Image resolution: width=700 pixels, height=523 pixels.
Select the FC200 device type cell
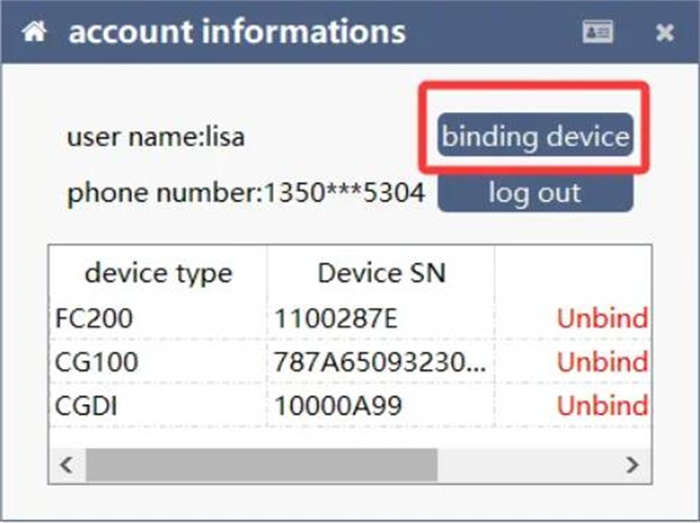tap(96, 319)
